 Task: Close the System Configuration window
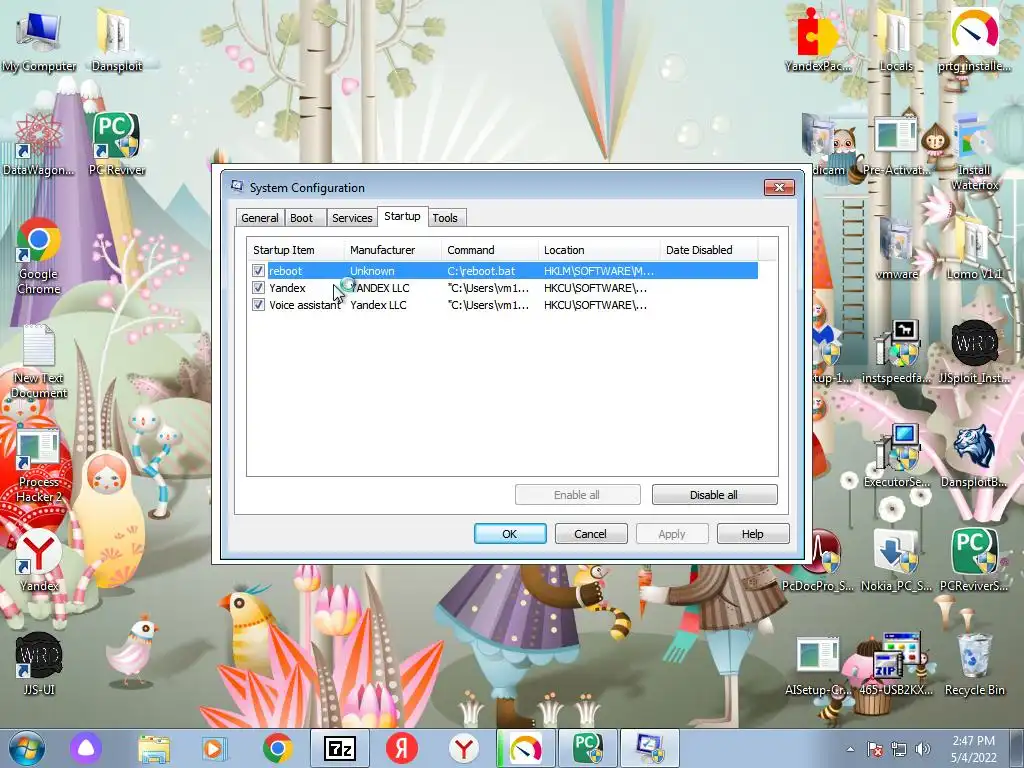pos(779,187)
